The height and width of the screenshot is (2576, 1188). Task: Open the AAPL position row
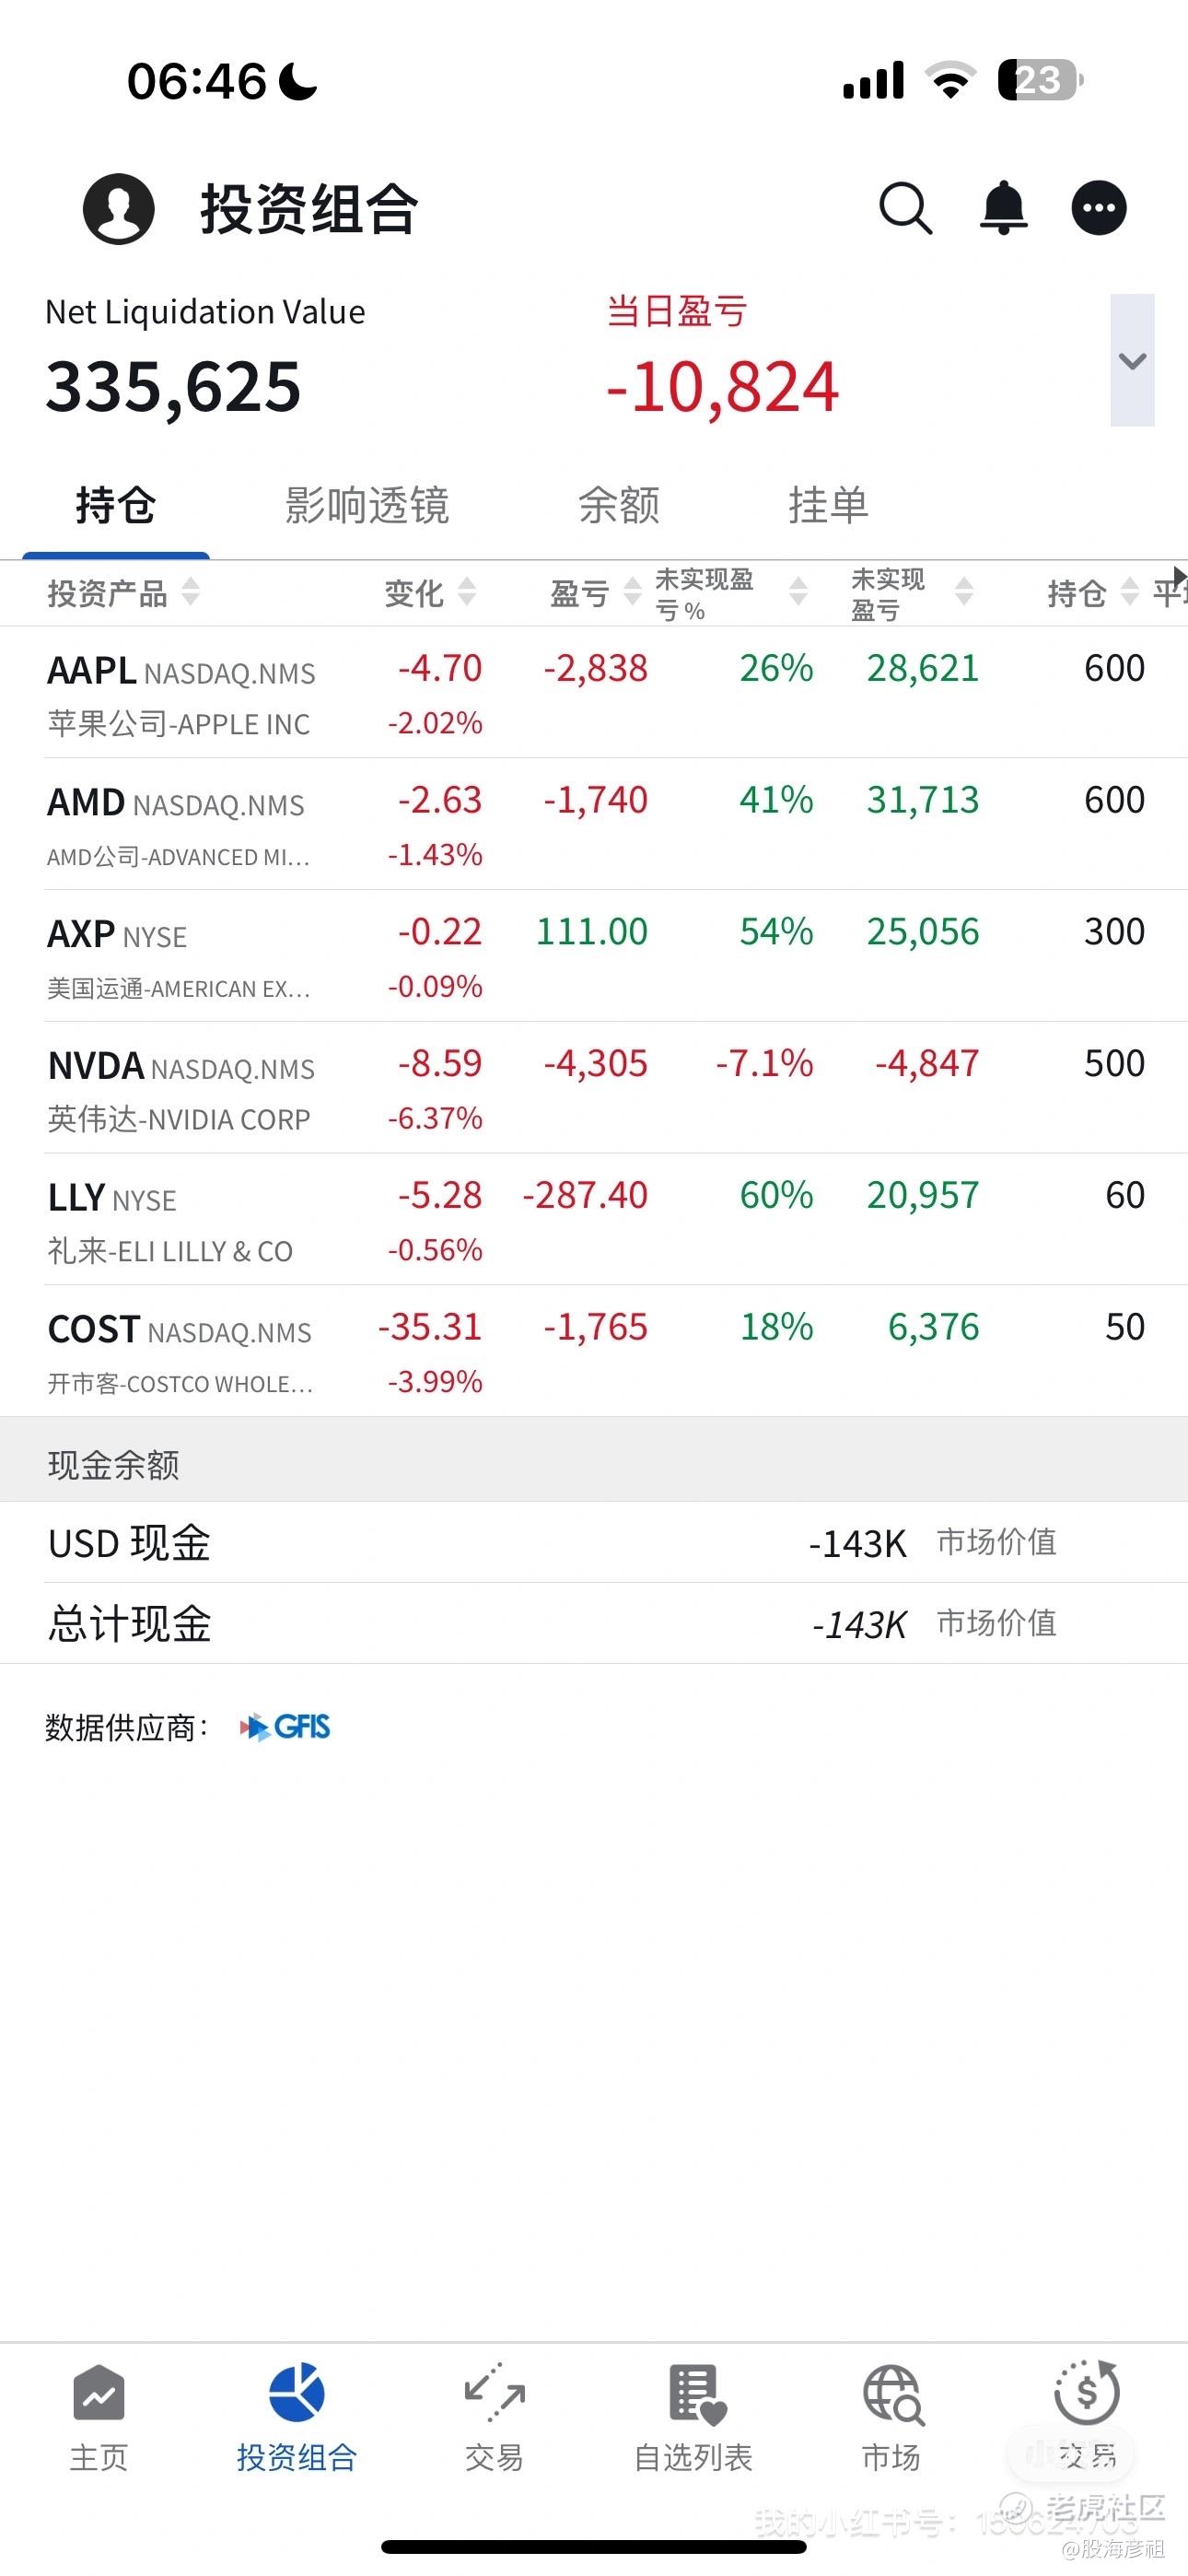tap(594, 693)
